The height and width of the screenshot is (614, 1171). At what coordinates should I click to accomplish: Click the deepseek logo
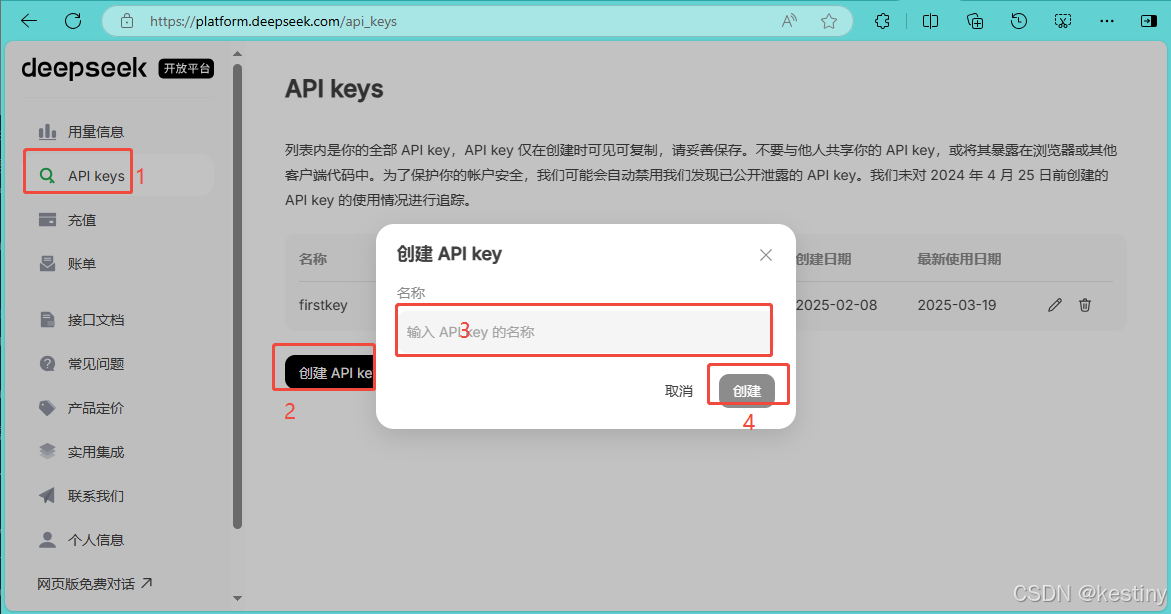click(84, 69)
